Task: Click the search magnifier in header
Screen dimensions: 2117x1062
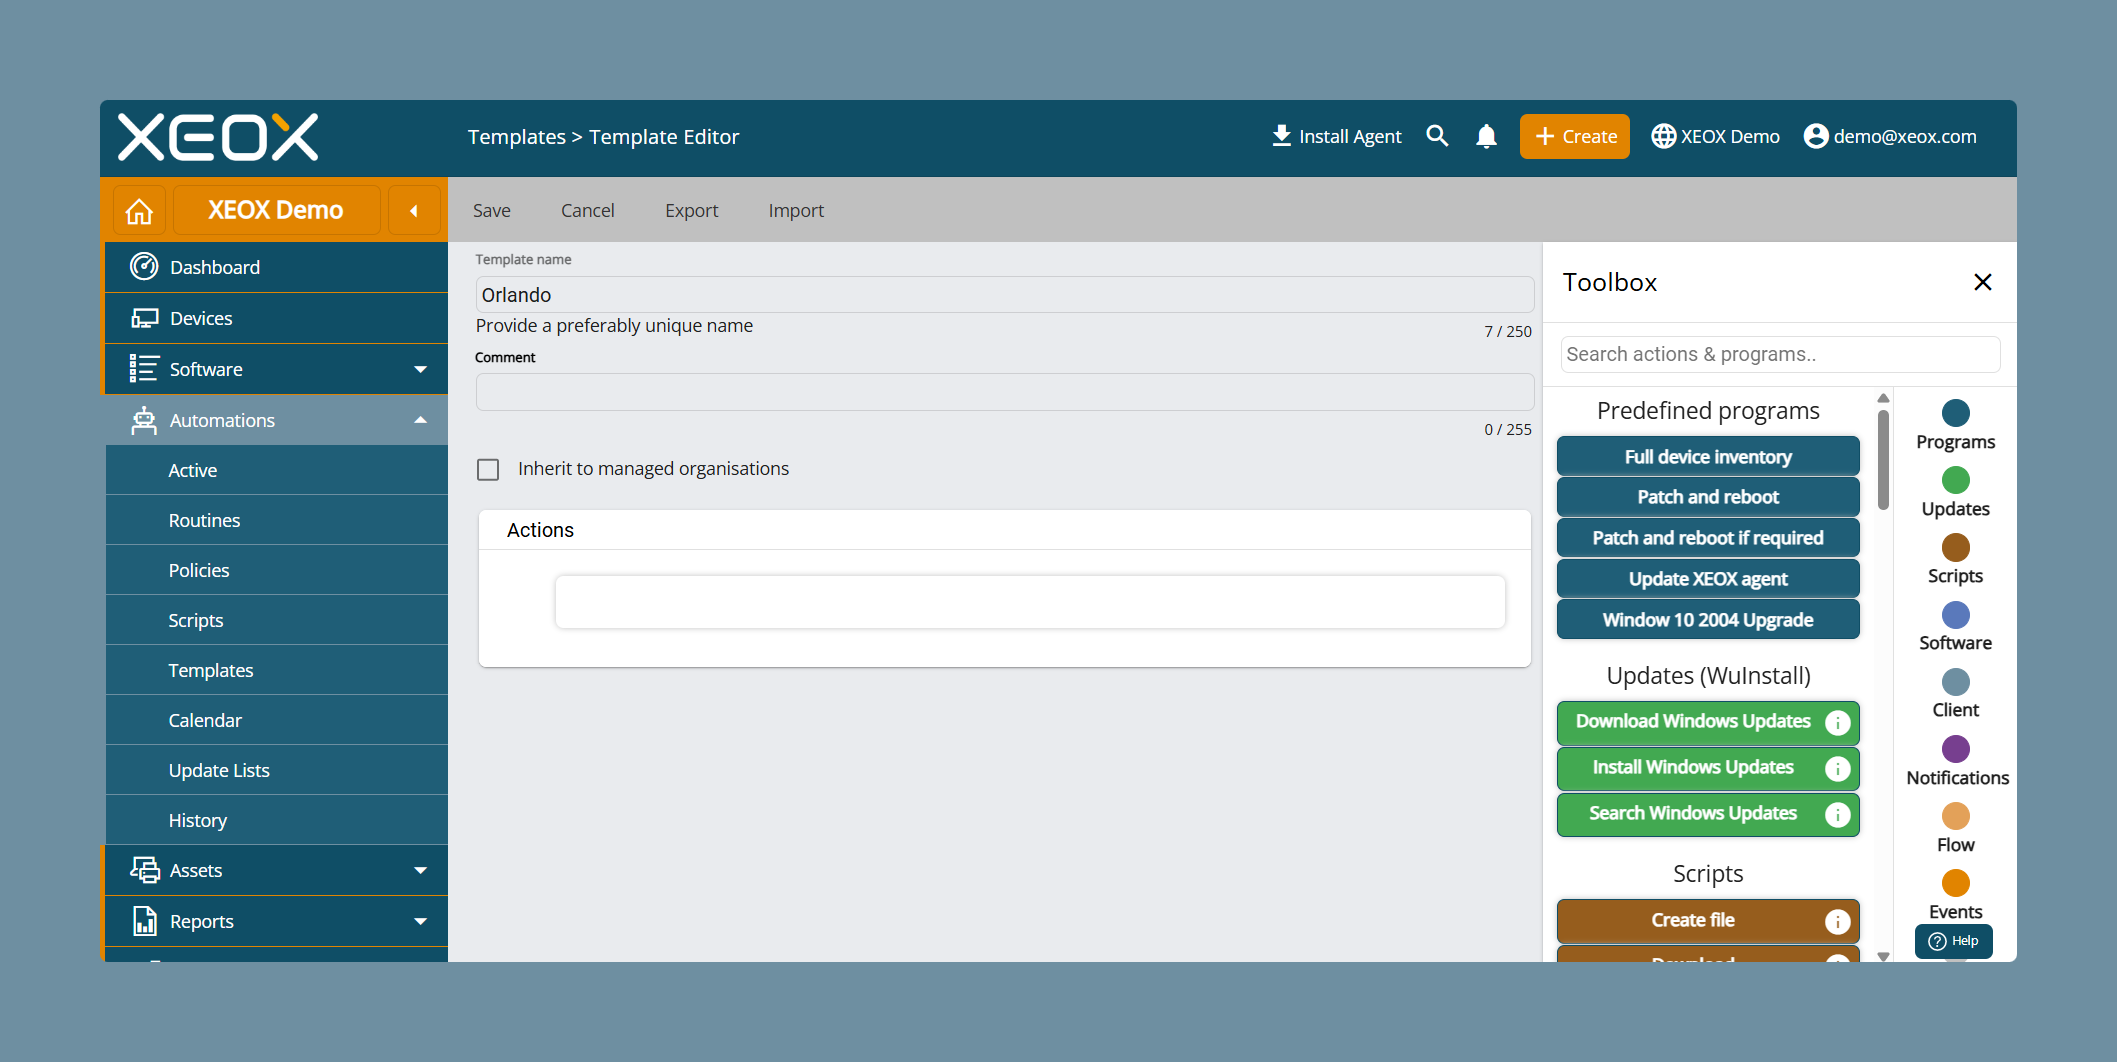Action: [x=1437, y=136]
